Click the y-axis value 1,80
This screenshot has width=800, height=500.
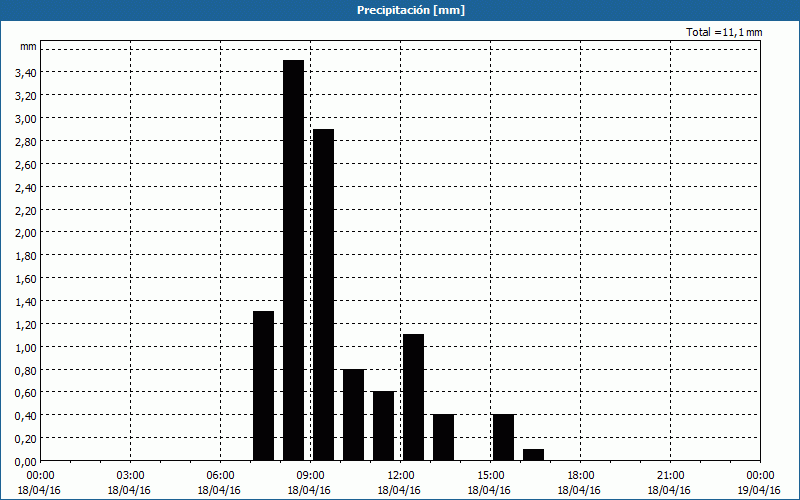click(26, 256)
